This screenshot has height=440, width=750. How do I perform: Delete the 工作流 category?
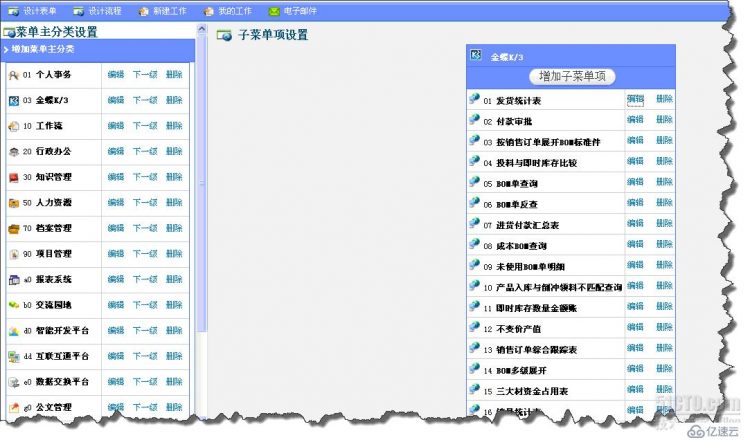click(174, 126)
